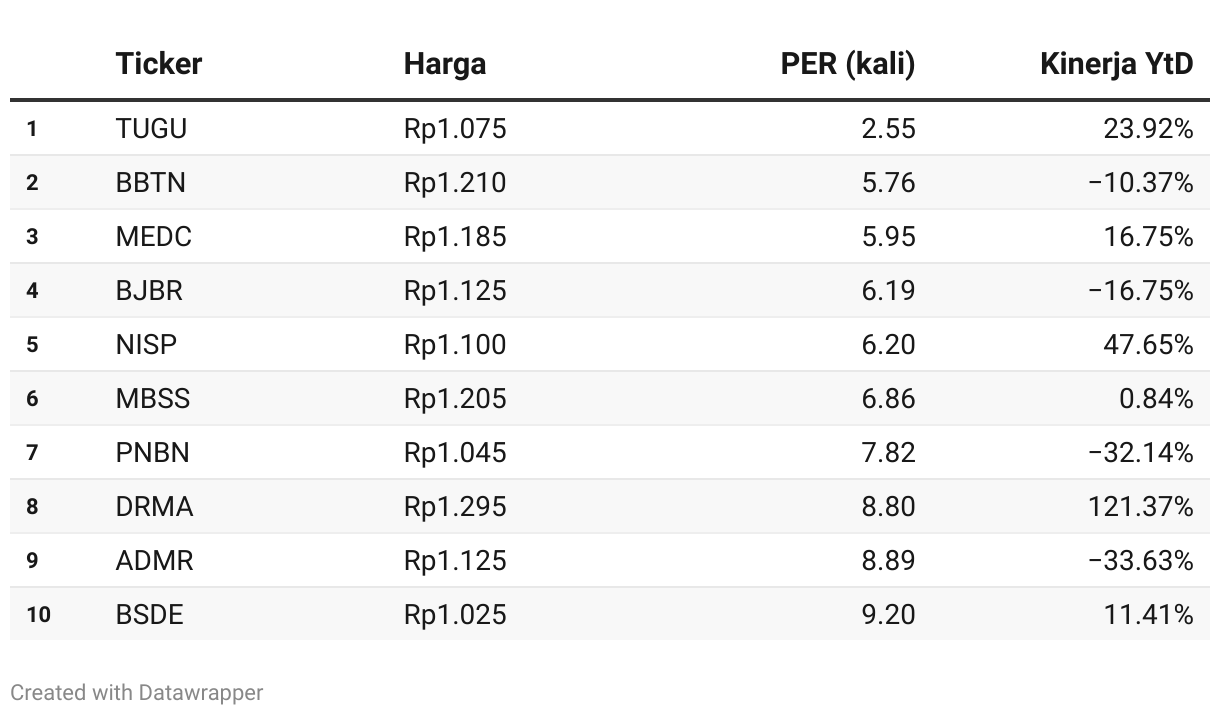Open the Created with Datawrapper link

(x=137, y=692)
